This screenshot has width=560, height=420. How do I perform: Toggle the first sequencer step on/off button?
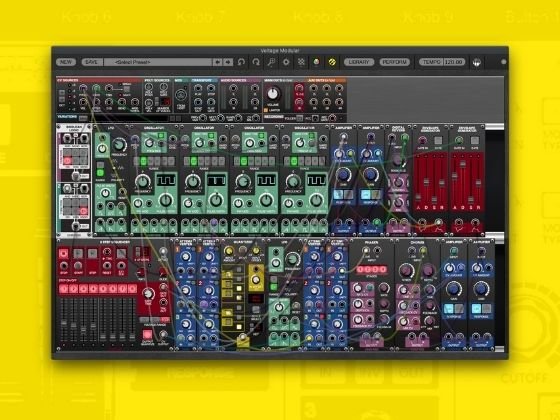(x=64, y=289)
